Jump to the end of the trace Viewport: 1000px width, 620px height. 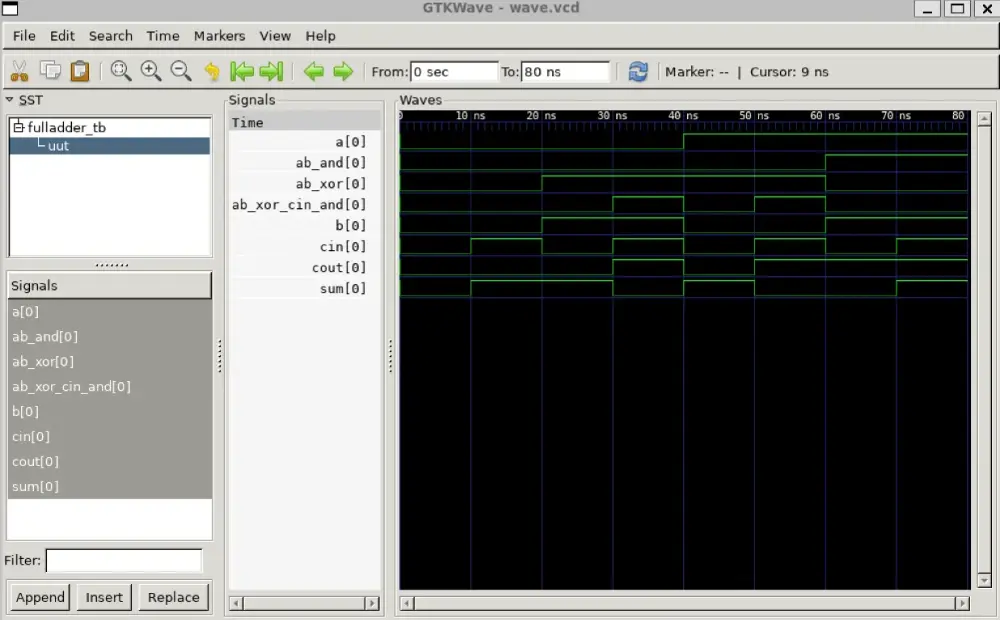click(271, 71)
